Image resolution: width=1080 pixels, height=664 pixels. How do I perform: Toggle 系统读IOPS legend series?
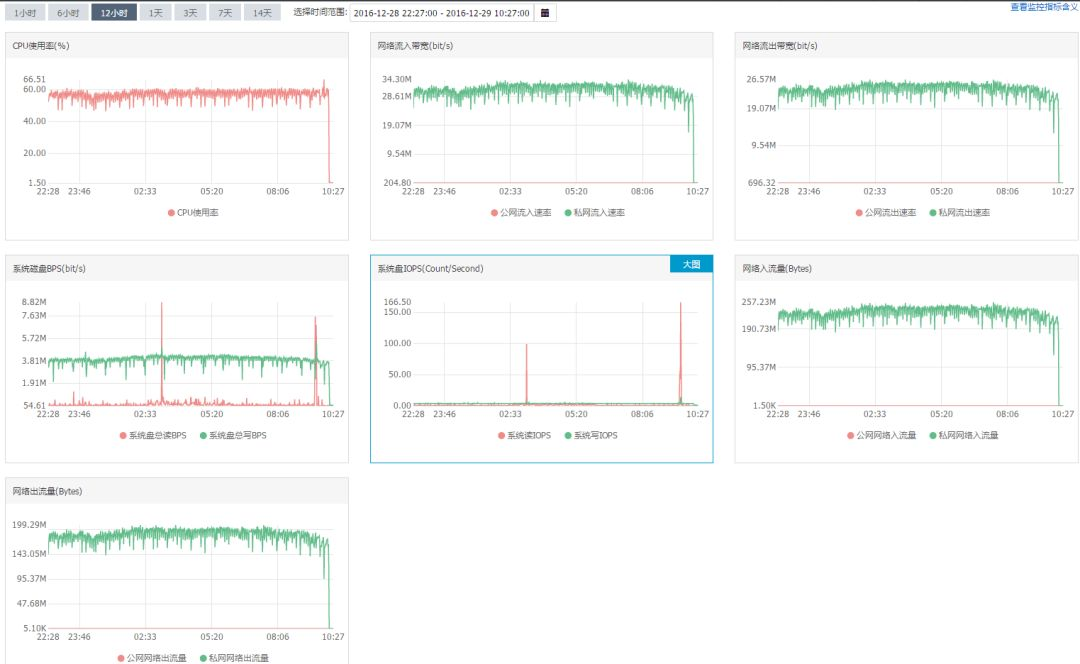coord(524,435)
